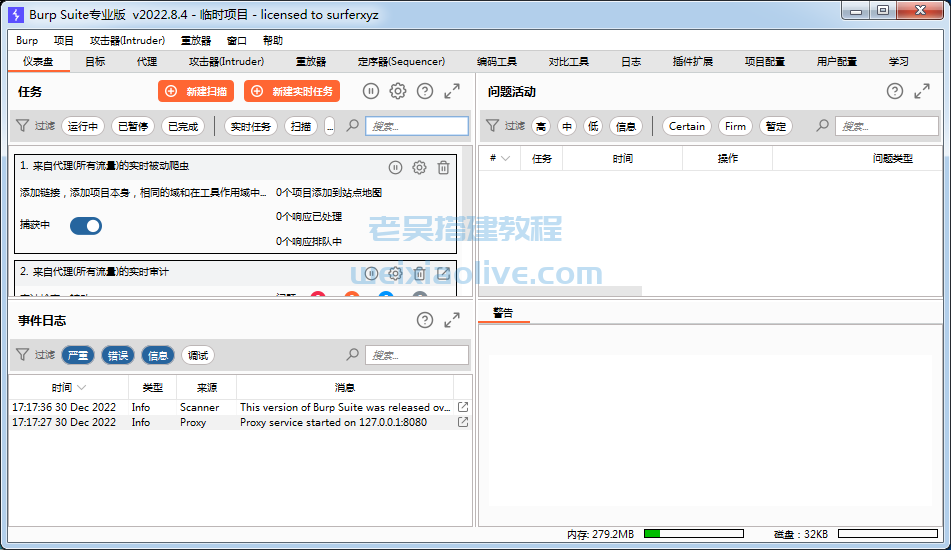
Task: Click the search magnifier in the 任务 filter bar
Action: click(352, 126)
